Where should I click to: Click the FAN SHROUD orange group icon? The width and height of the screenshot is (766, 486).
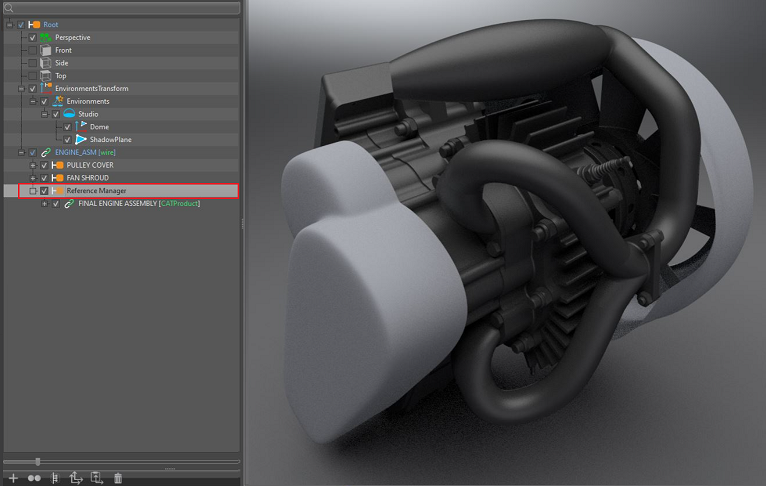(58, 178)
